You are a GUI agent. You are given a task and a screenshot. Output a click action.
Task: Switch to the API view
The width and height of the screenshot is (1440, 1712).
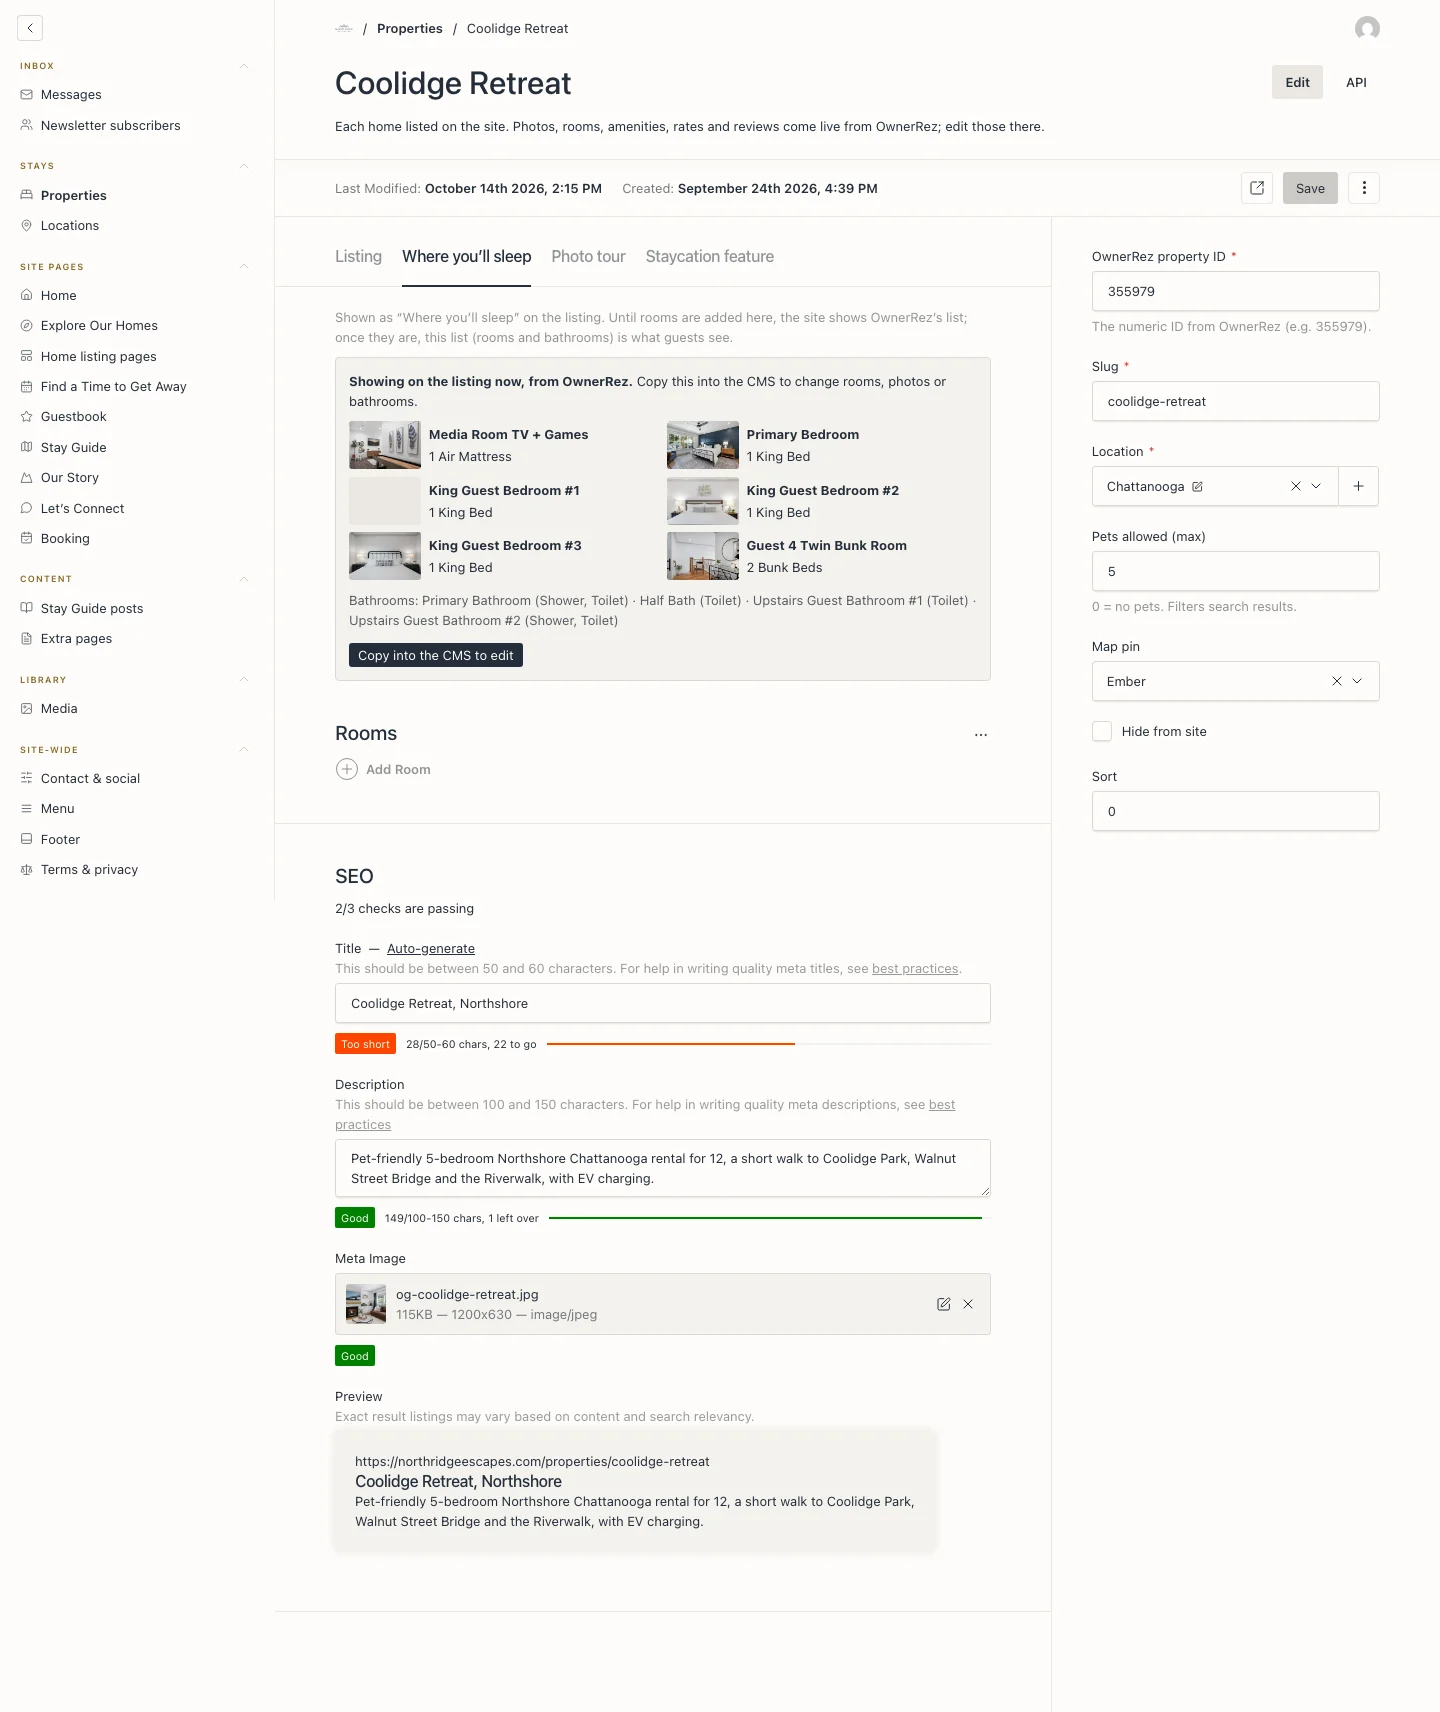1356,82
